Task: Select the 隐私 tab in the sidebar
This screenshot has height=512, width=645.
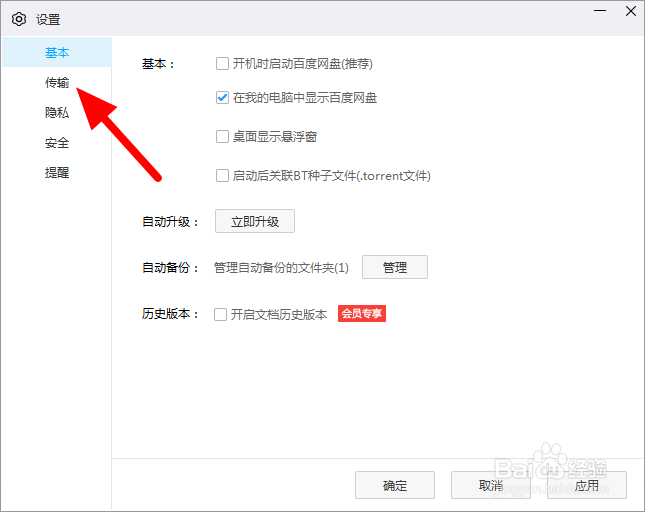Action: (57, 113)
